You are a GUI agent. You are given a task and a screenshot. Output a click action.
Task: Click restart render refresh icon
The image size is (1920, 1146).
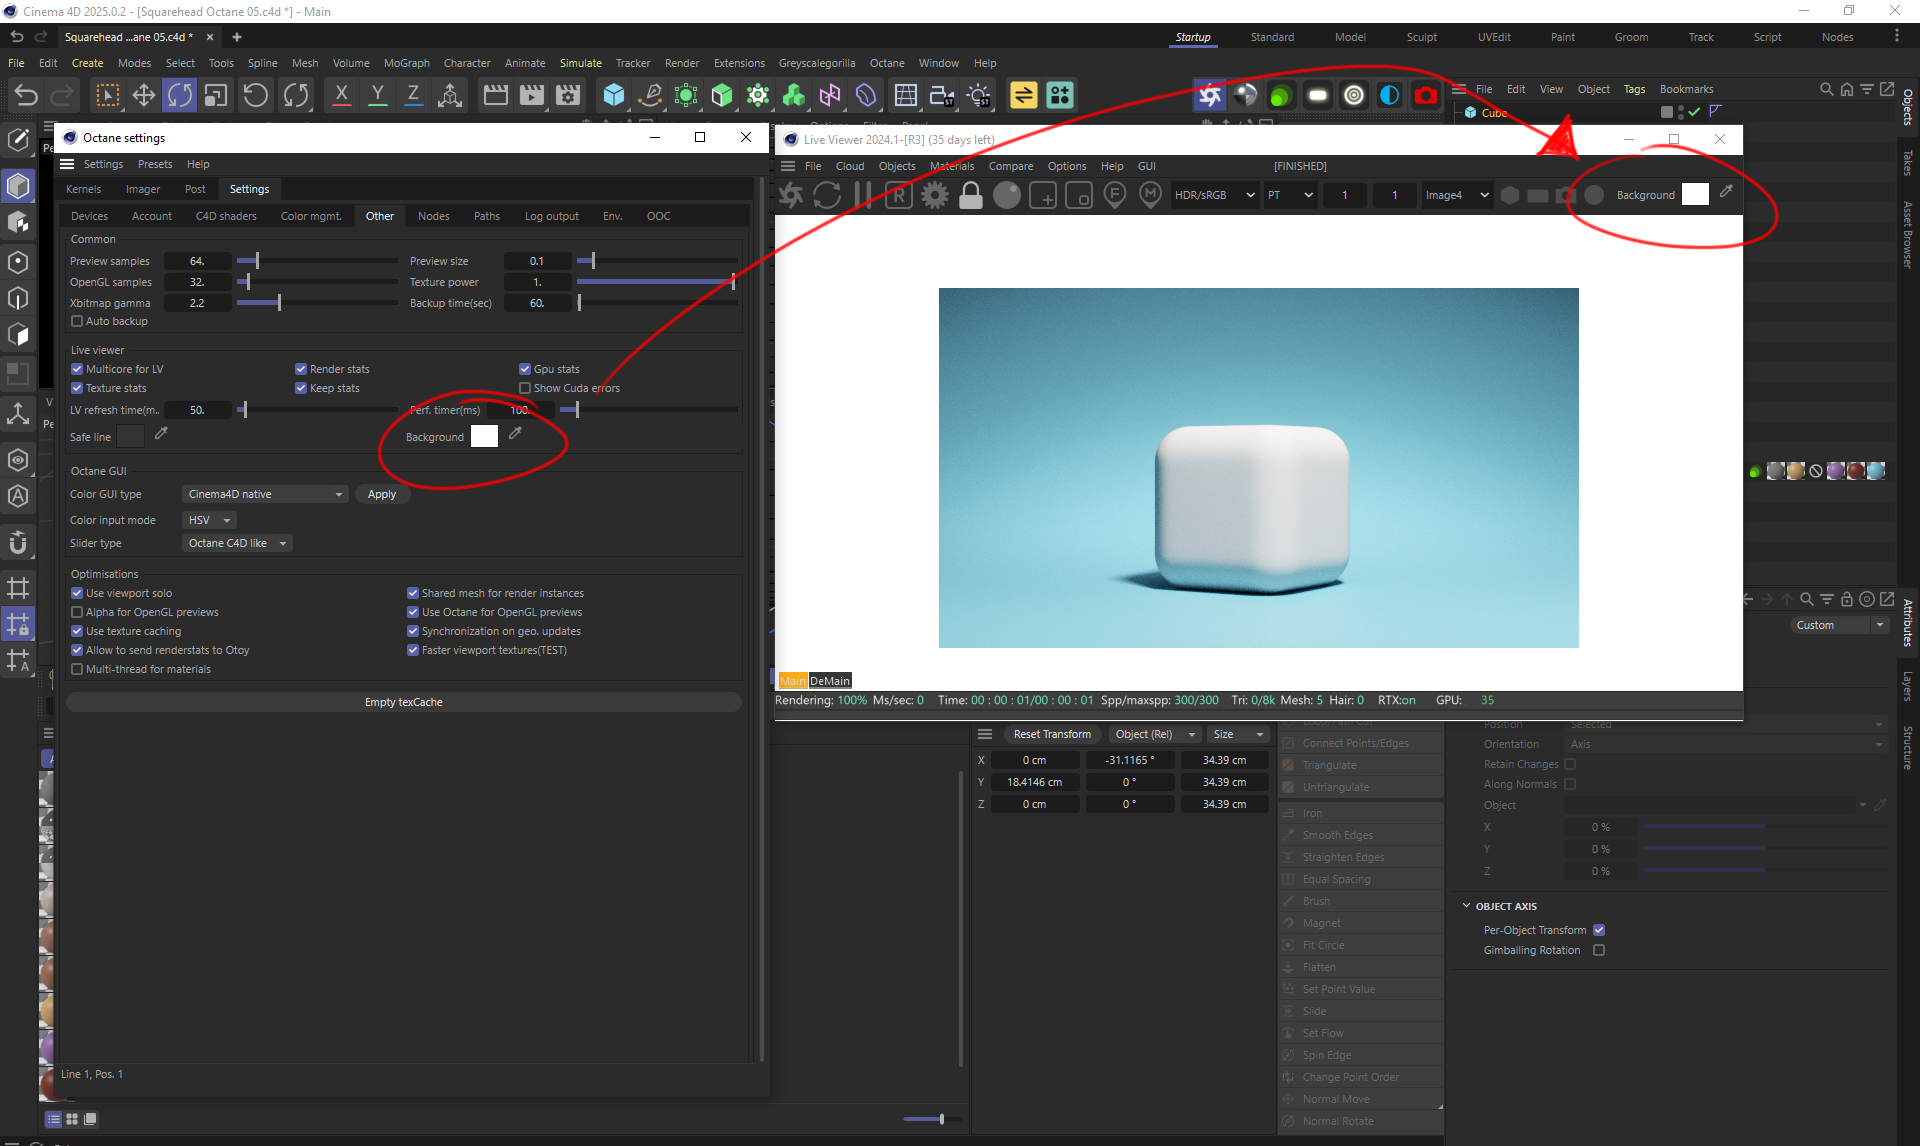(x=827, y=195)
